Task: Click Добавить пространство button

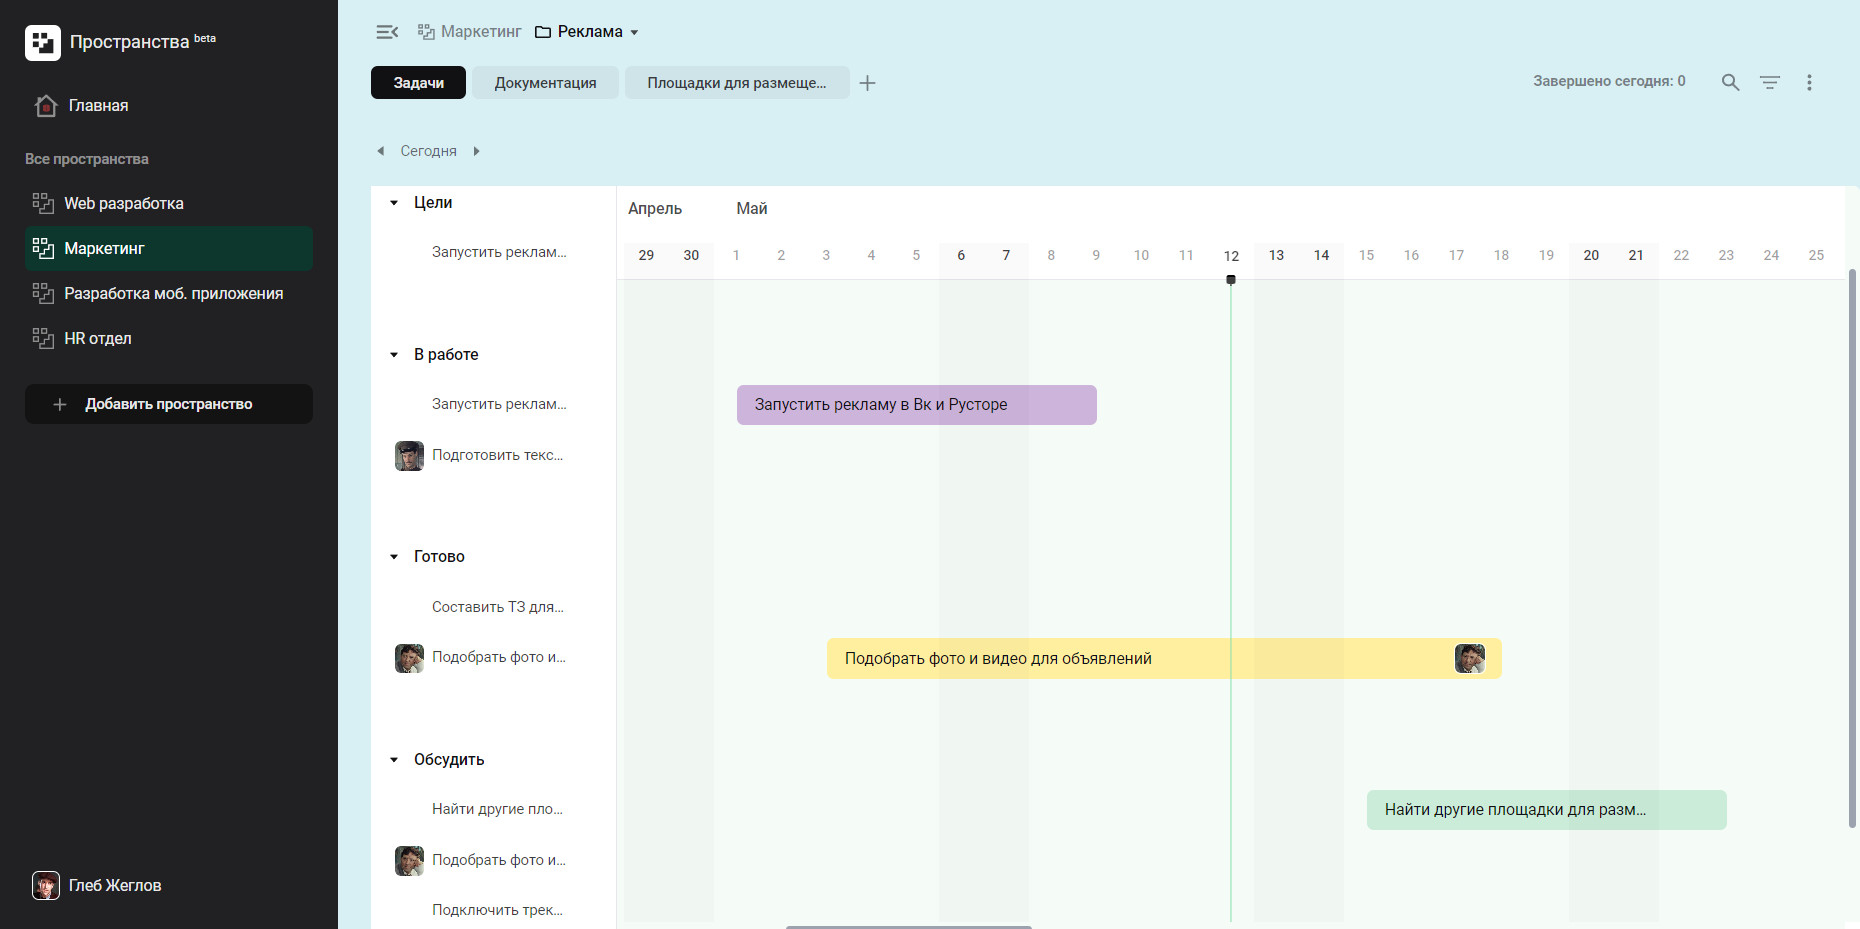Action: [169, 404]
